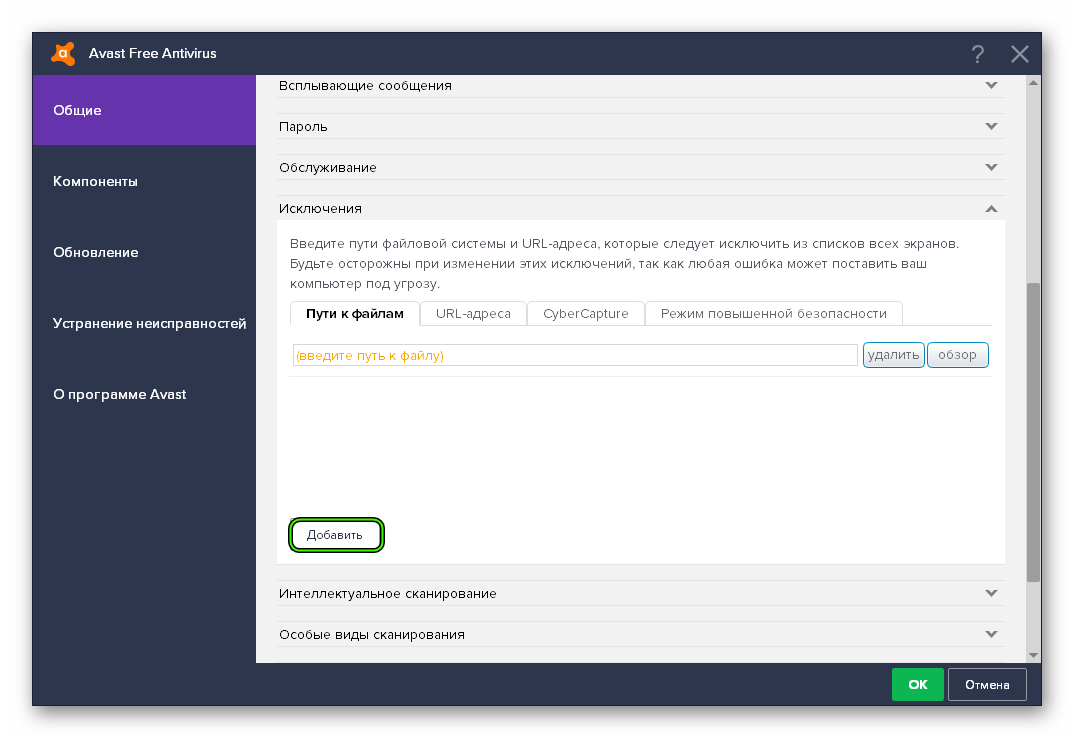Focus the file path input field

tap(575, 356)
